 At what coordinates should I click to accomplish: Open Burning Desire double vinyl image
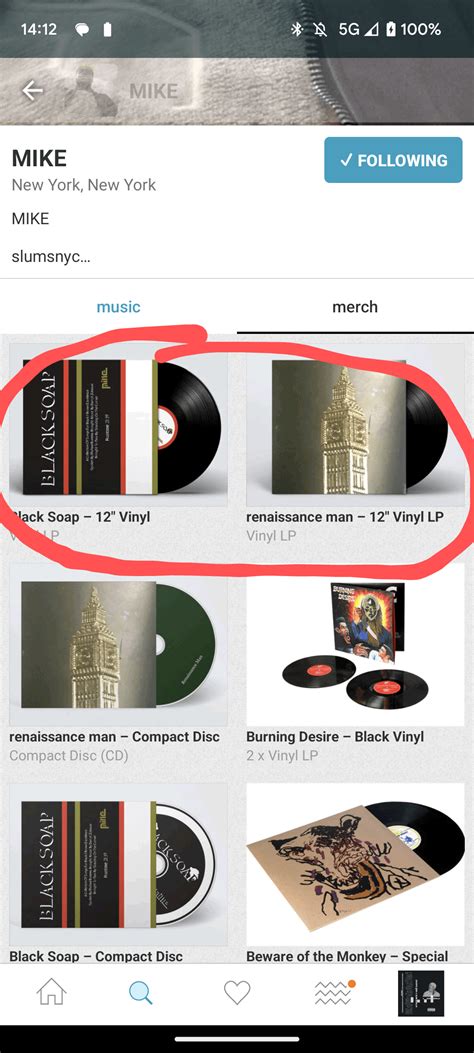tap(355, 643)
